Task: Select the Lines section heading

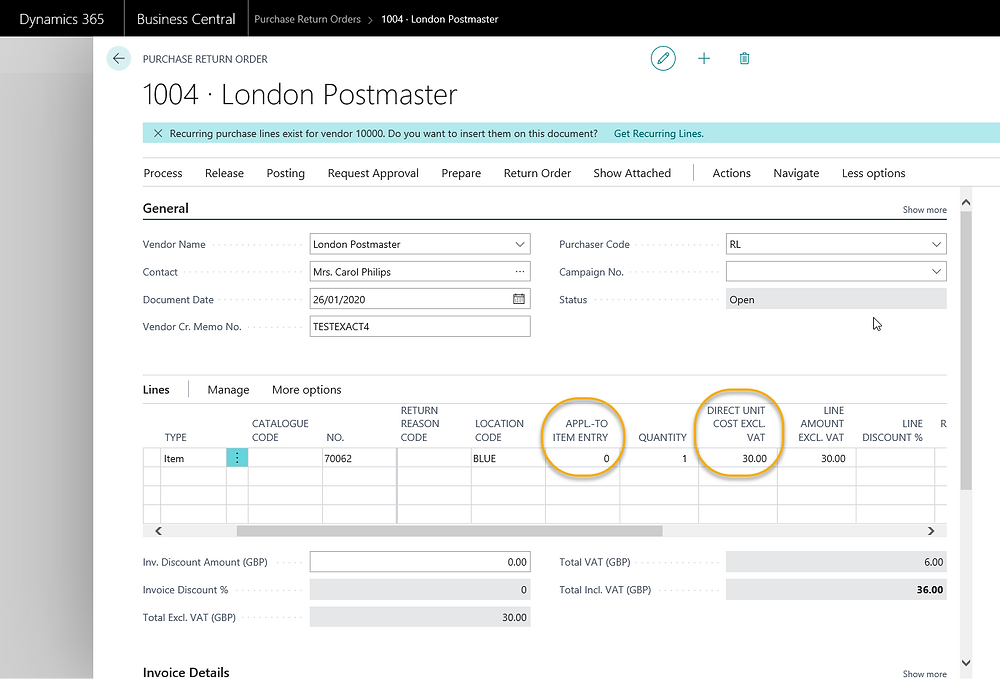Action: pos(156,390)
